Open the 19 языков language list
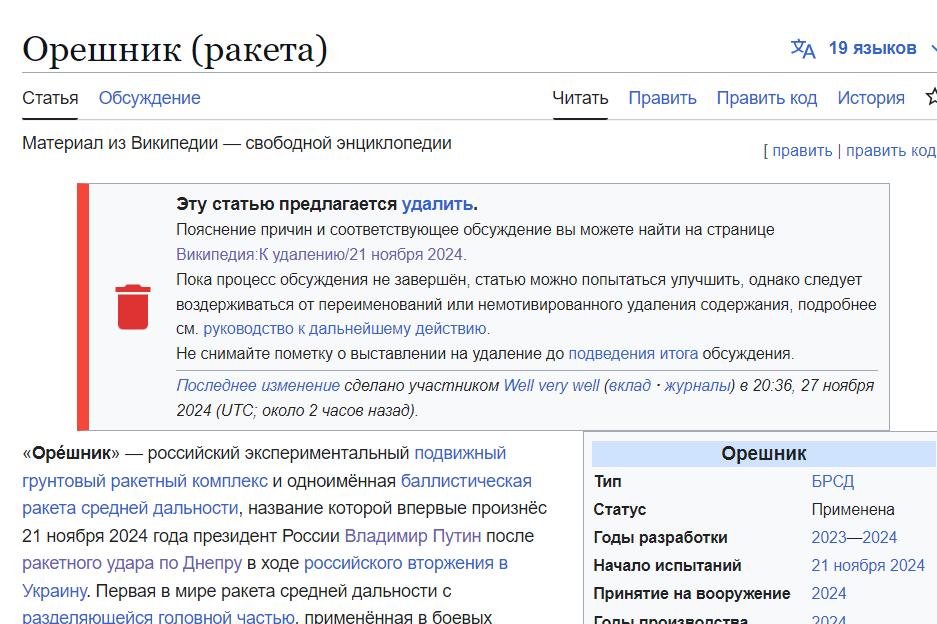 pyautogui.click(x=872, y=48)
